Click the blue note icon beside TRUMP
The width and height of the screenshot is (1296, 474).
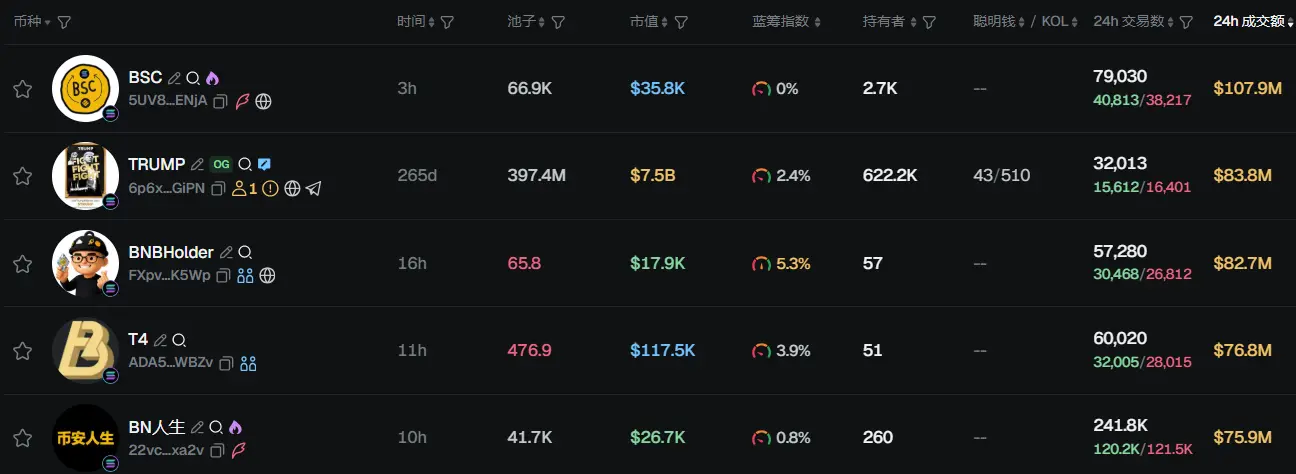tap(264, 164)
